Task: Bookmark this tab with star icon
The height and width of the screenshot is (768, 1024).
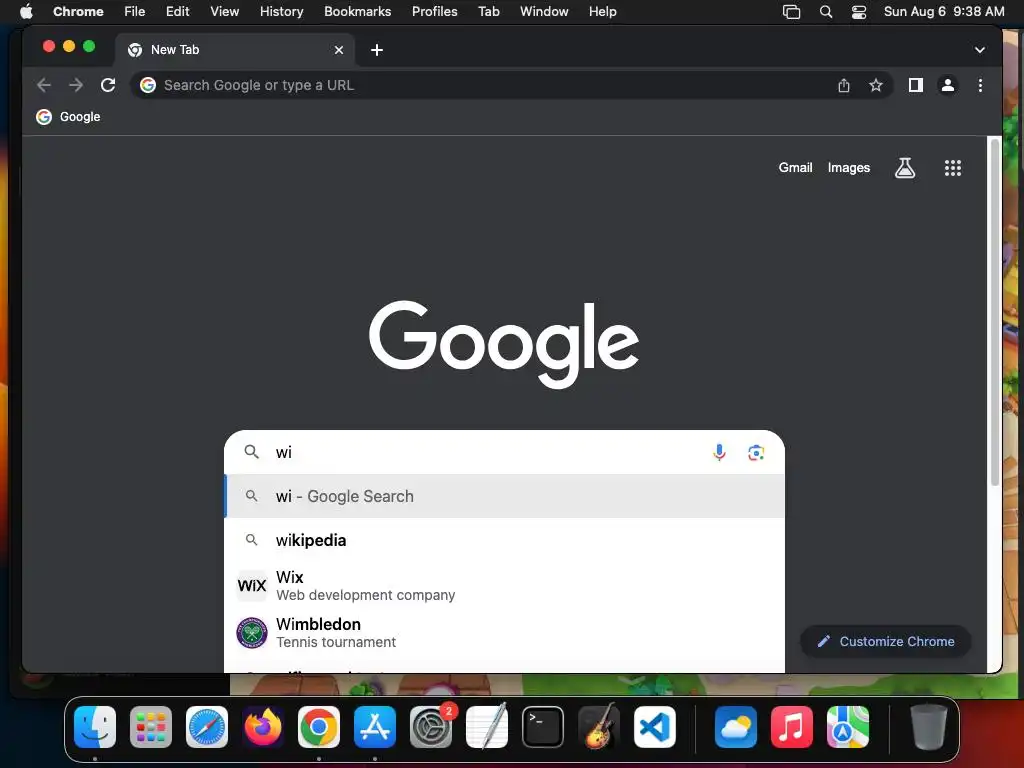Action: pyautogui.click(x=876, y=85)
